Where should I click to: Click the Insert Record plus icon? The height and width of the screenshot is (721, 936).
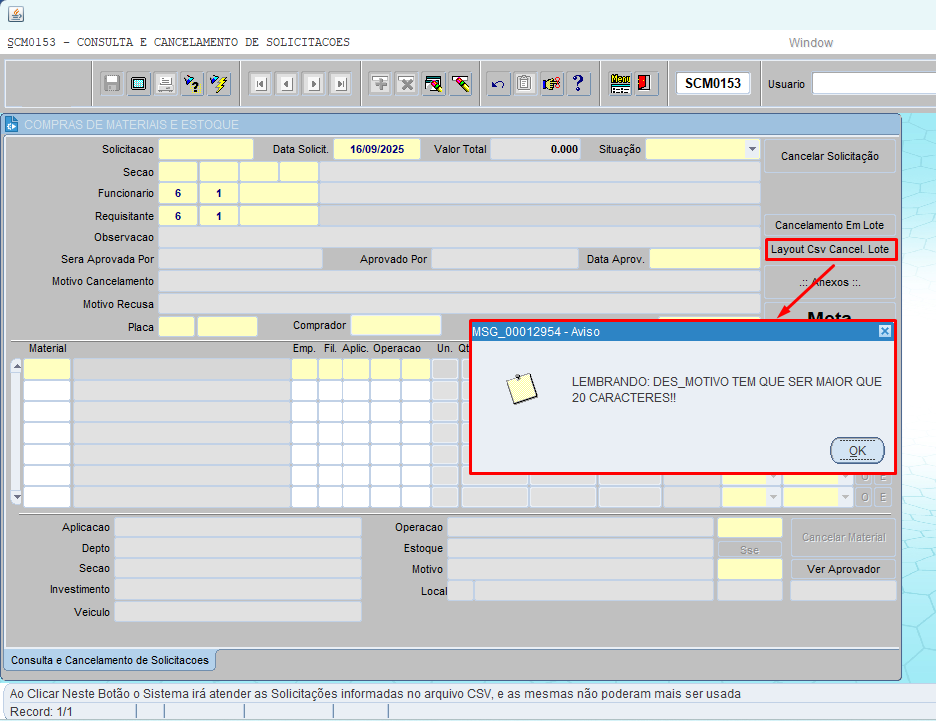coord(380,84)
